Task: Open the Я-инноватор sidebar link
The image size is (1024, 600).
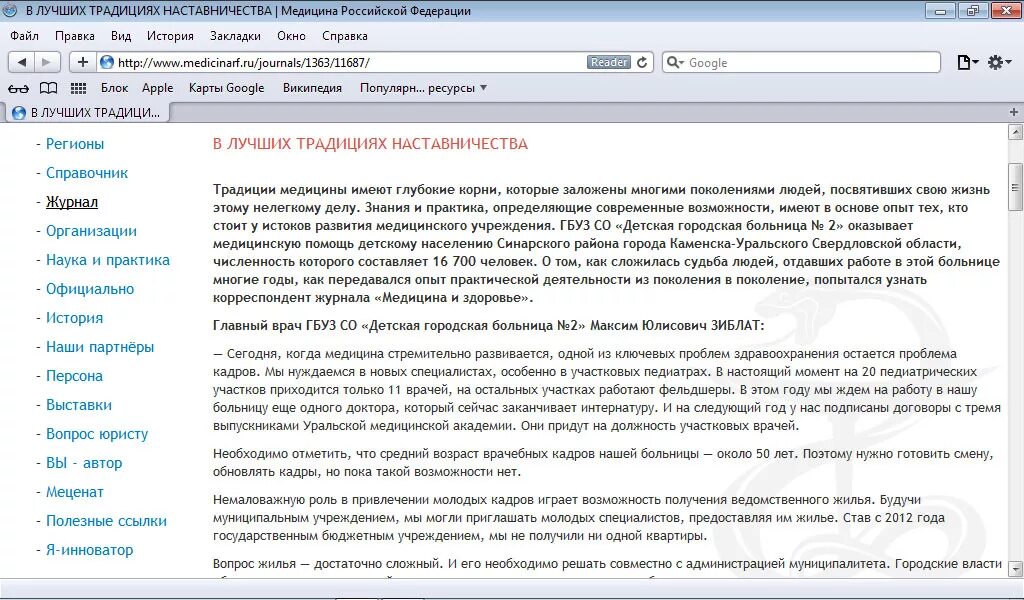Action: (x=89, y=550)
